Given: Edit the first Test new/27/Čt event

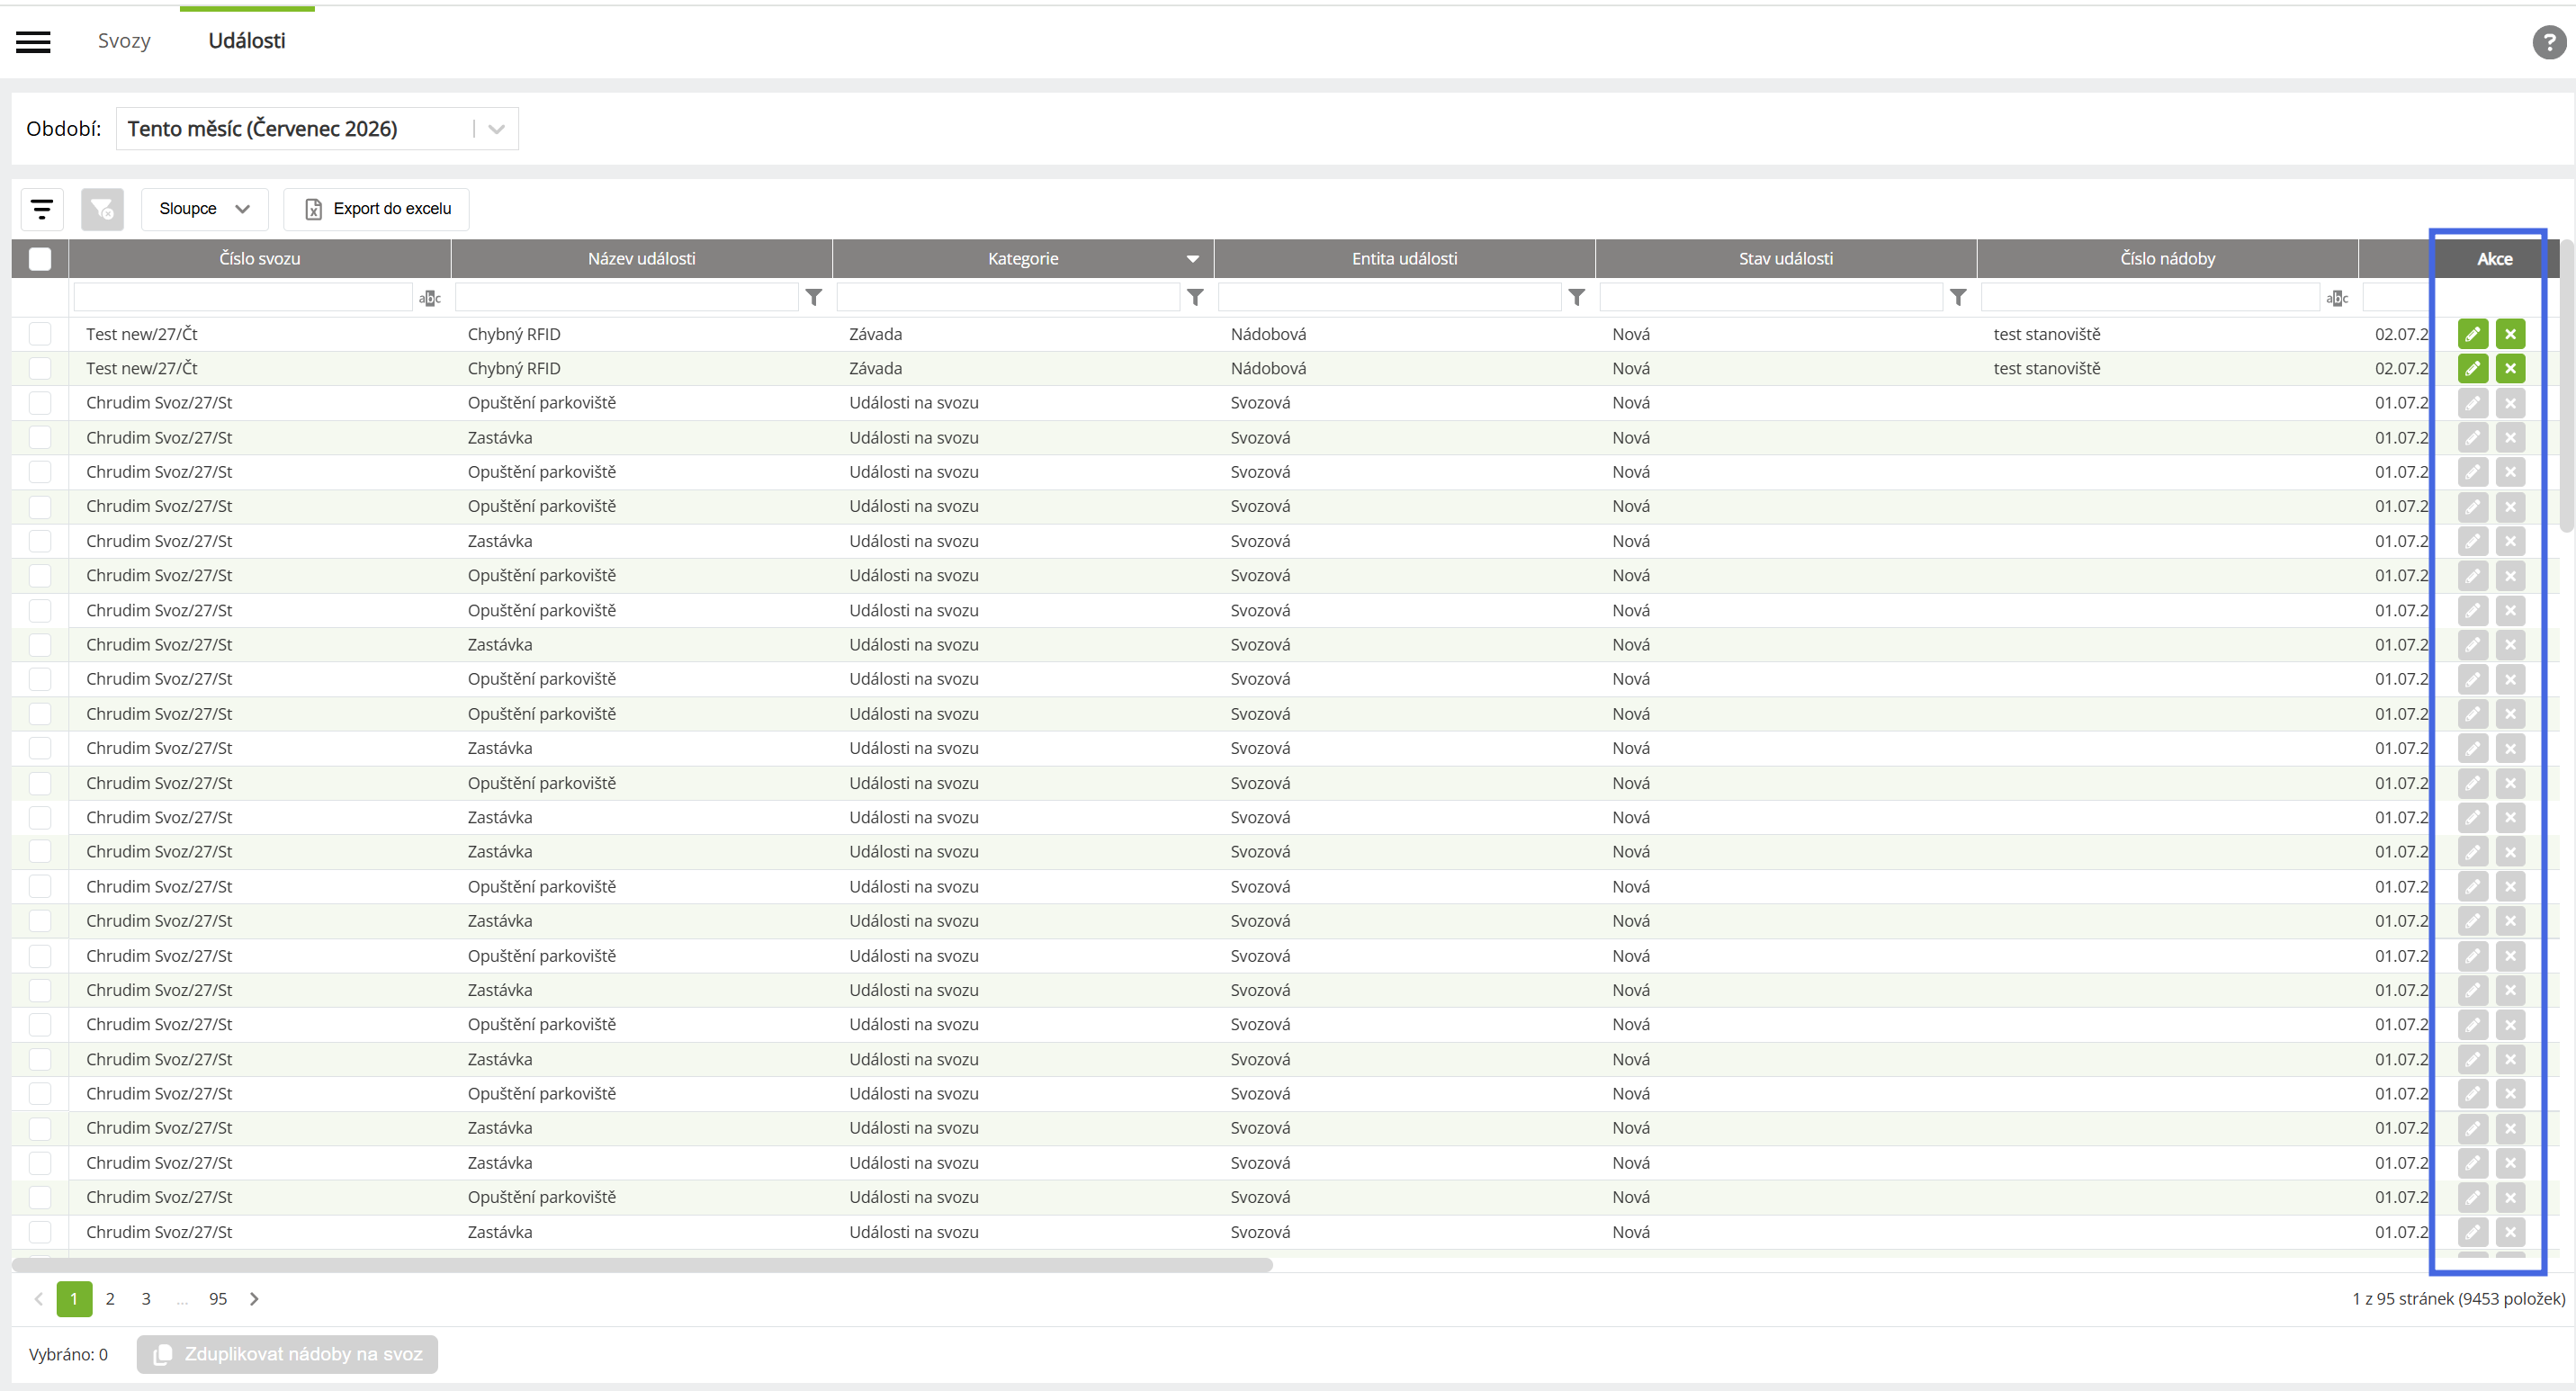Looking at the screenshot, I should pyautogui.click(x=2472, y=334).
